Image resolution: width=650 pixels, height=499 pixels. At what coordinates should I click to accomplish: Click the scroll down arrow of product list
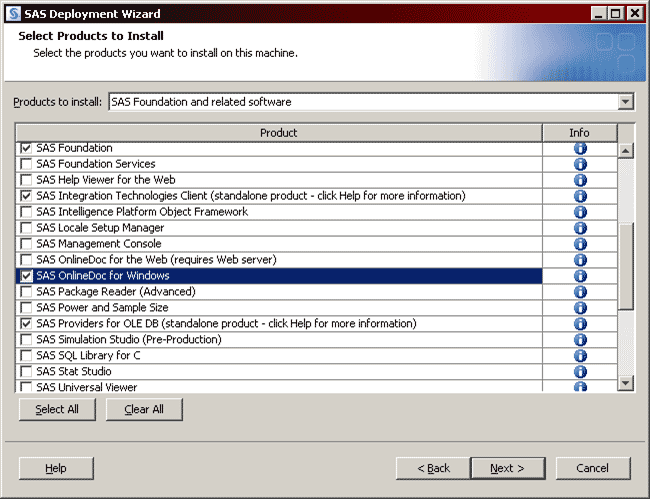[626, 383]
